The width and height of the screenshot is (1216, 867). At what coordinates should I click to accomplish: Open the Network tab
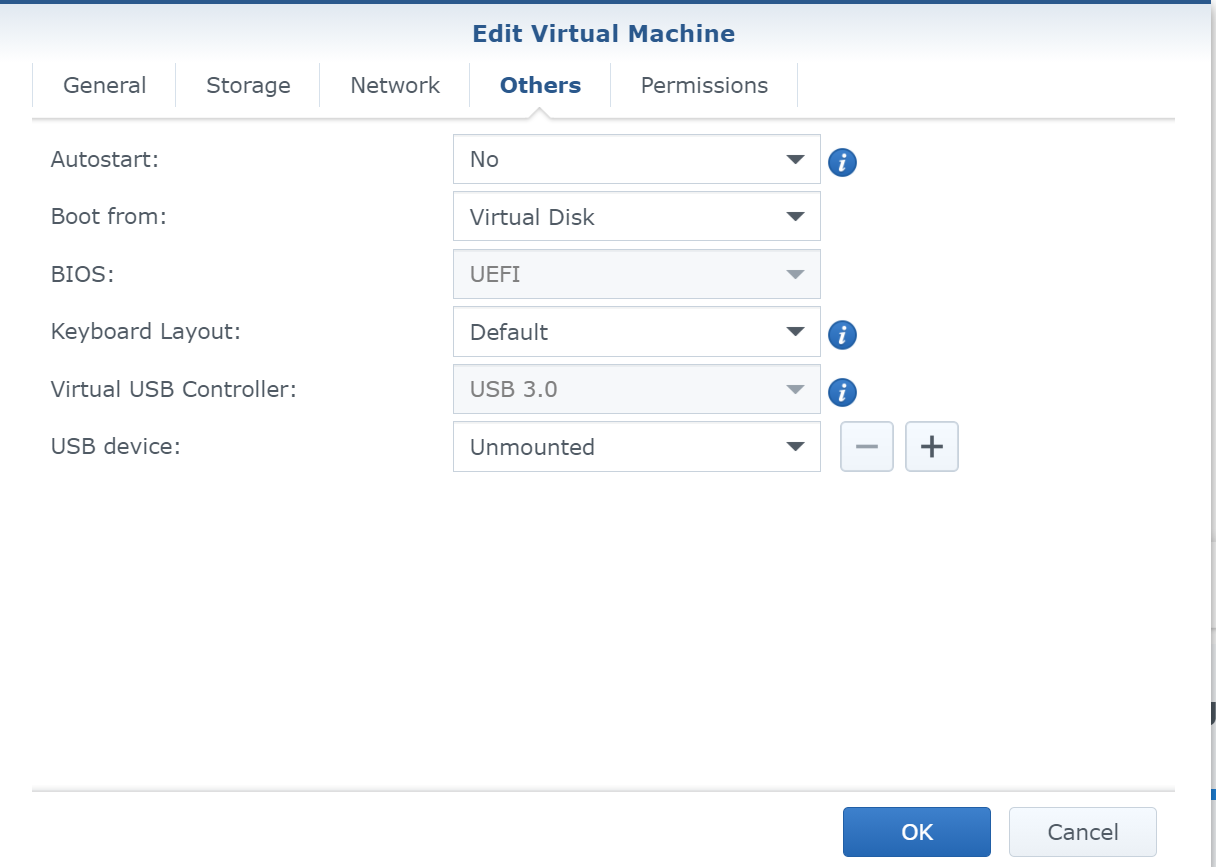pos(394,85)
